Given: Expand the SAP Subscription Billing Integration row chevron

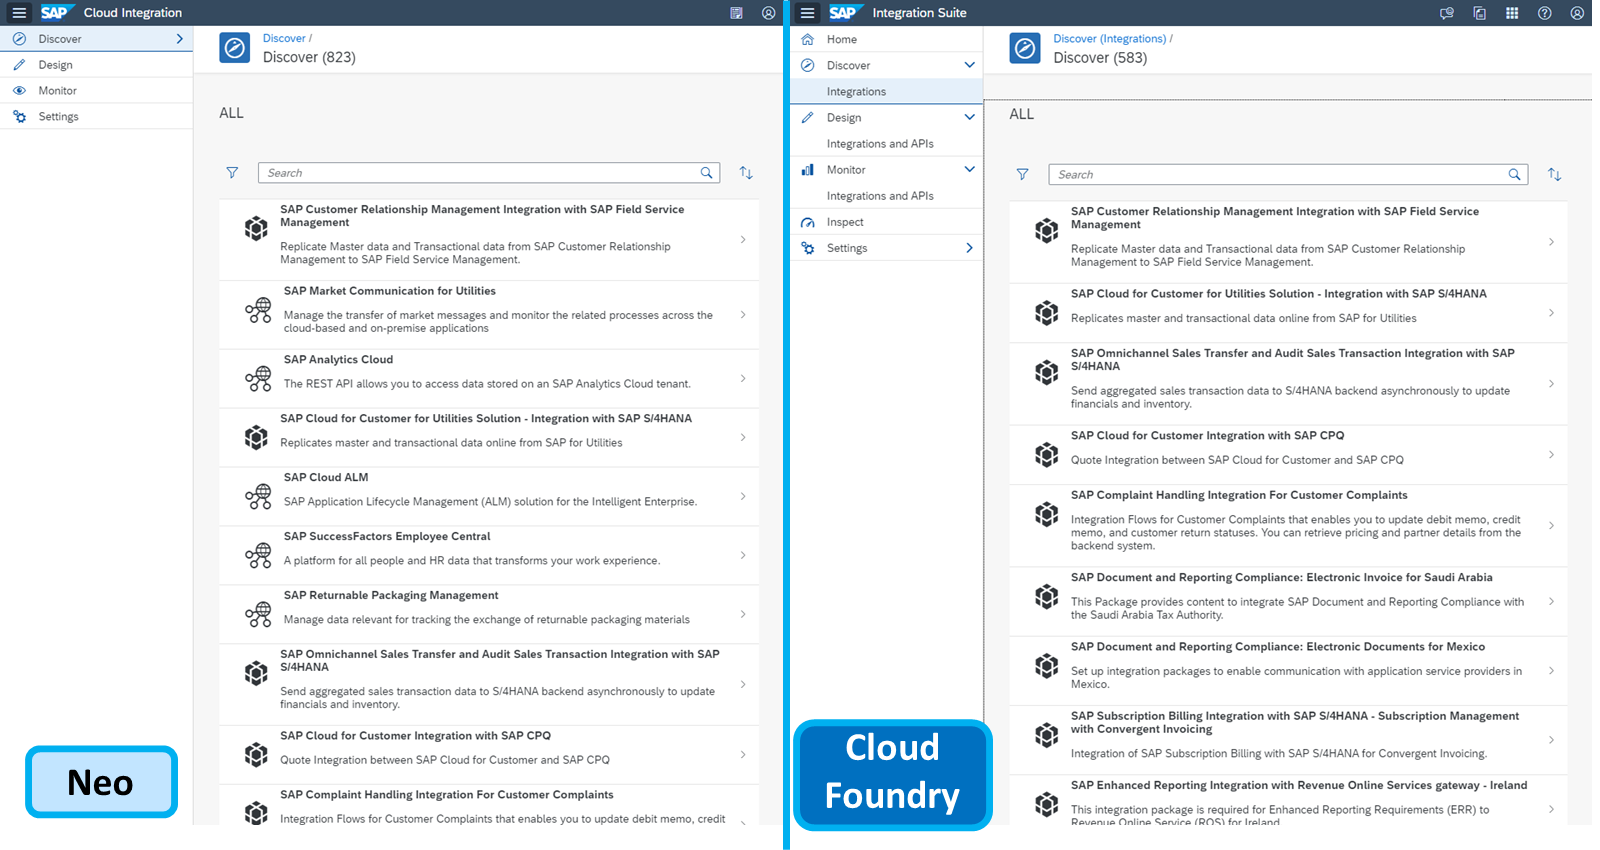Looking at the screenshot, I should click(1551, 740).
